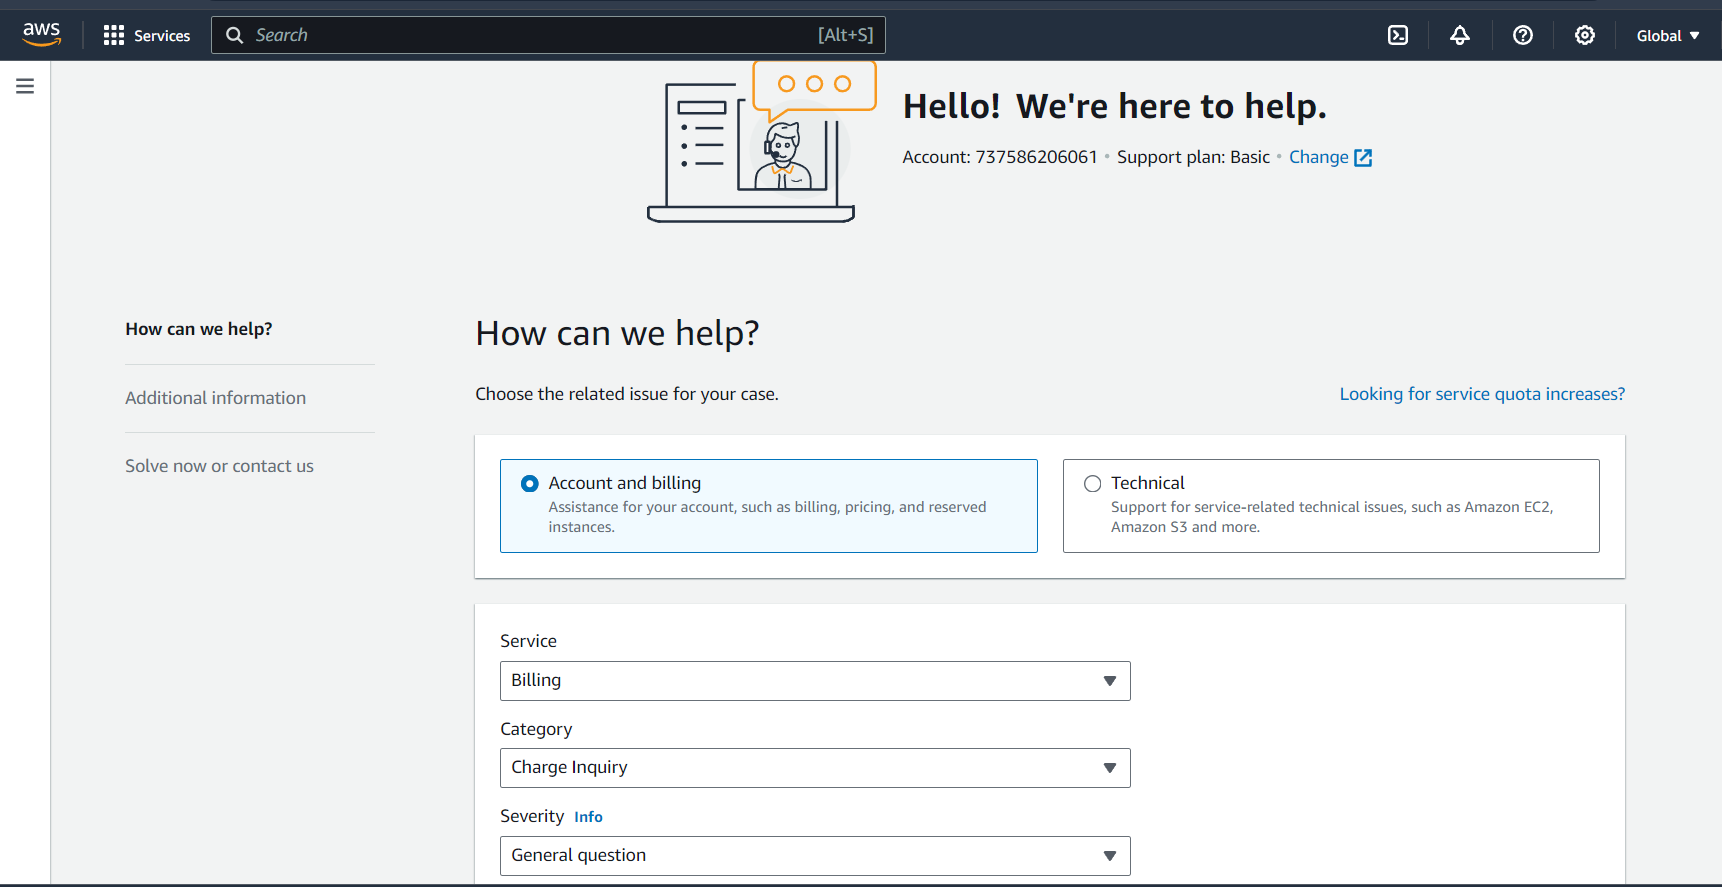Select the Account and billing radio option
This screenshot has width=1722, height=887.
(x=530, y=484)
